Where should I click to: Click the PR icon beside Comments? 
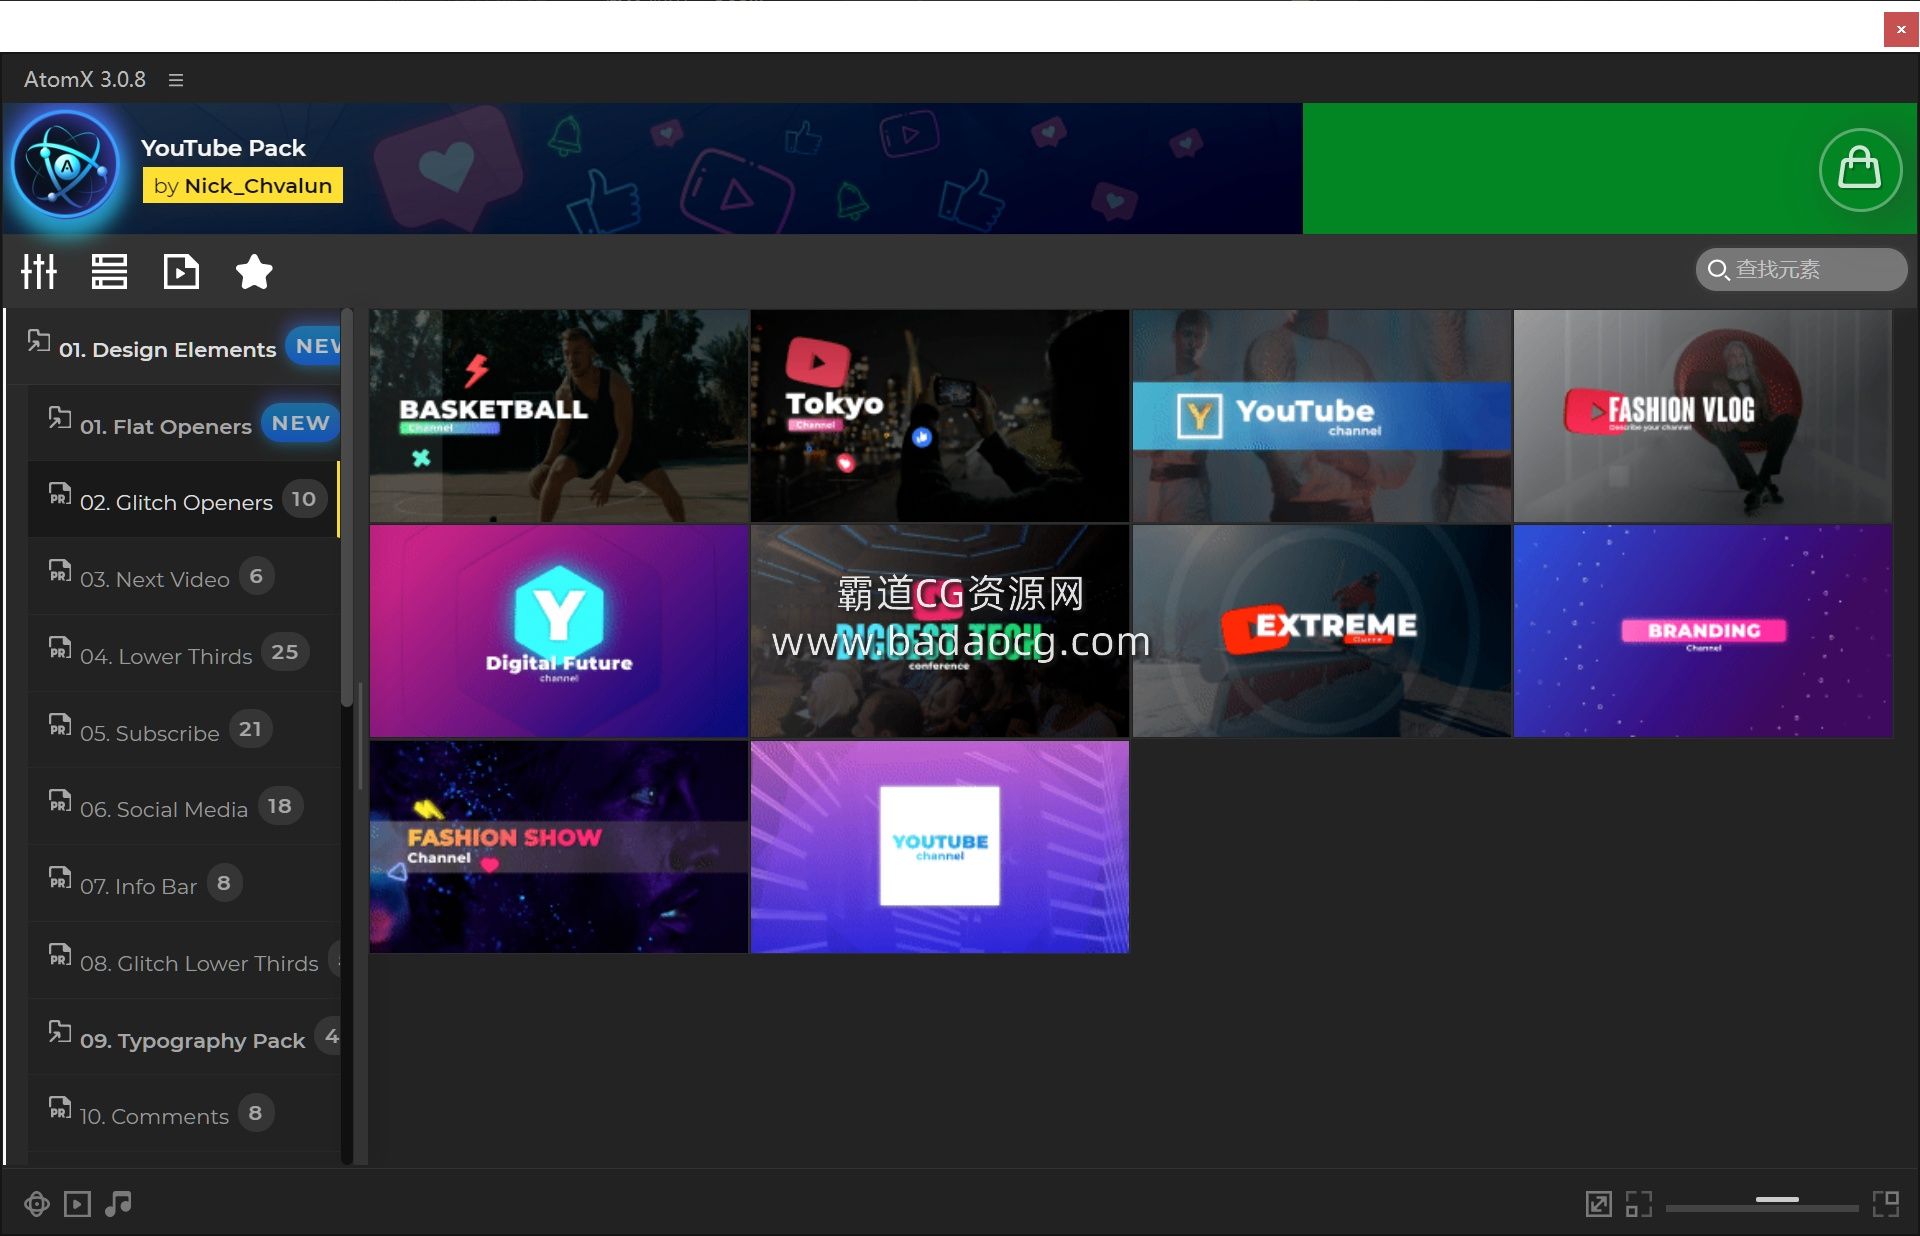click(x=60, y=1108)
